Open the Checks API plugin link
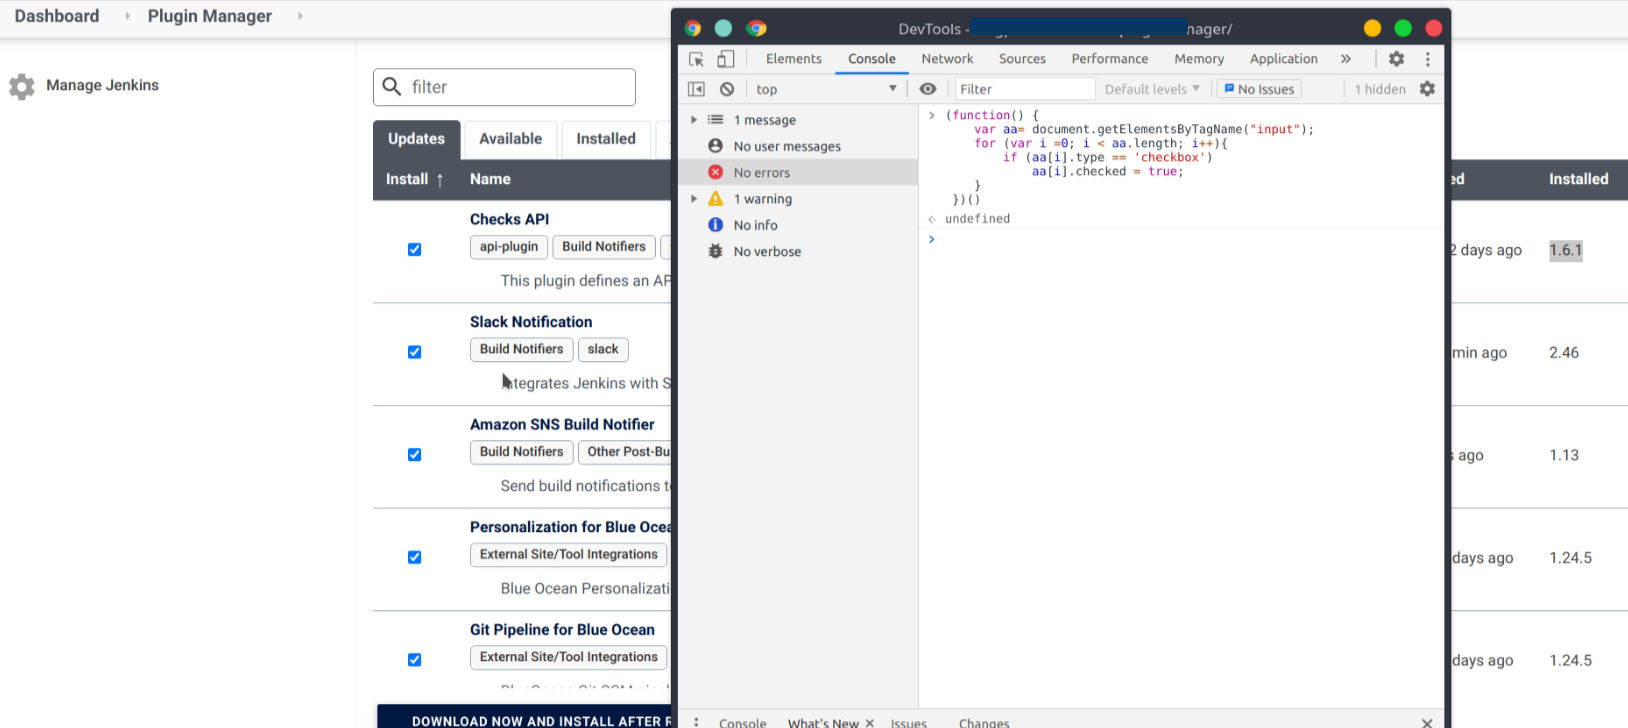 pyautogui.click(x=509, y=219)
